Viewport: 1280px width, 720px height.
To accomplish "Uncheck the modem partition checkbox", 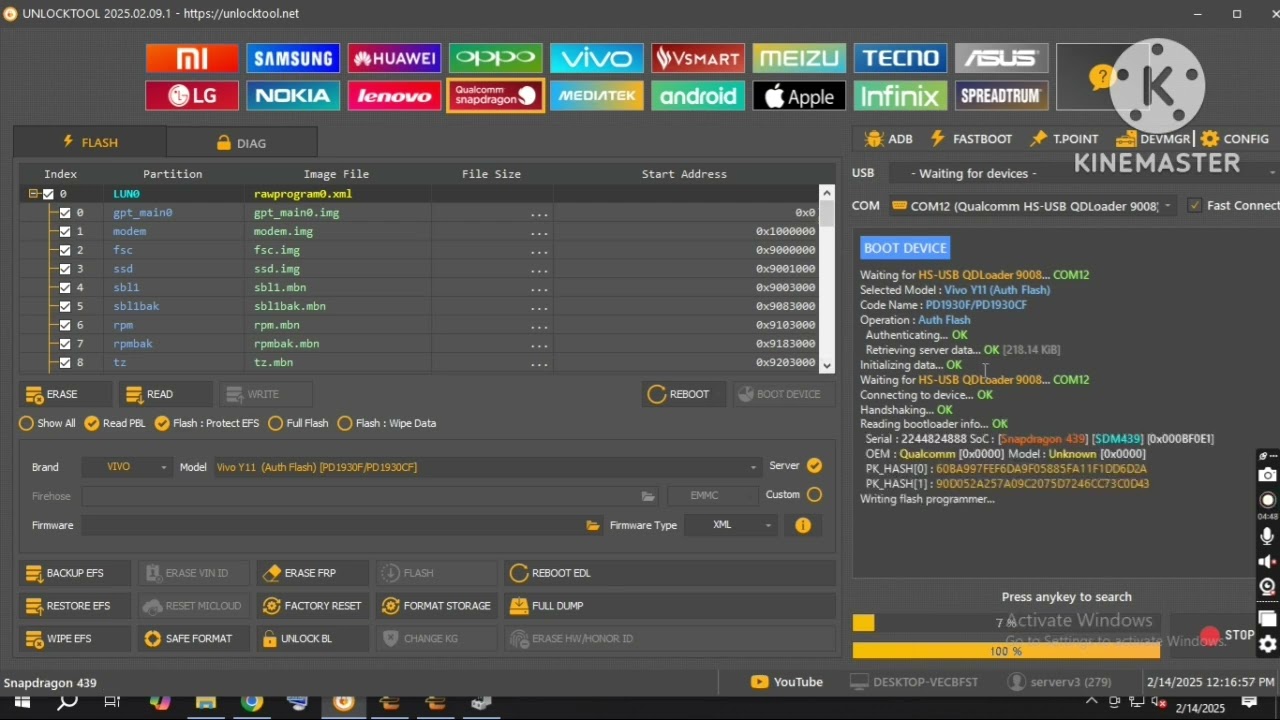I will tap(65, 232).
